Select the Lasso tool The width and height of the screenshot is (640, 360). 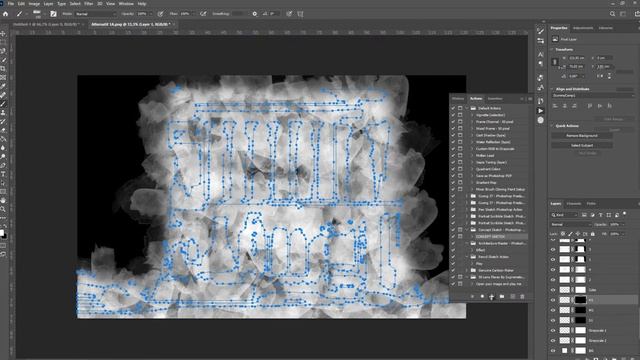(x=3, y=51)
